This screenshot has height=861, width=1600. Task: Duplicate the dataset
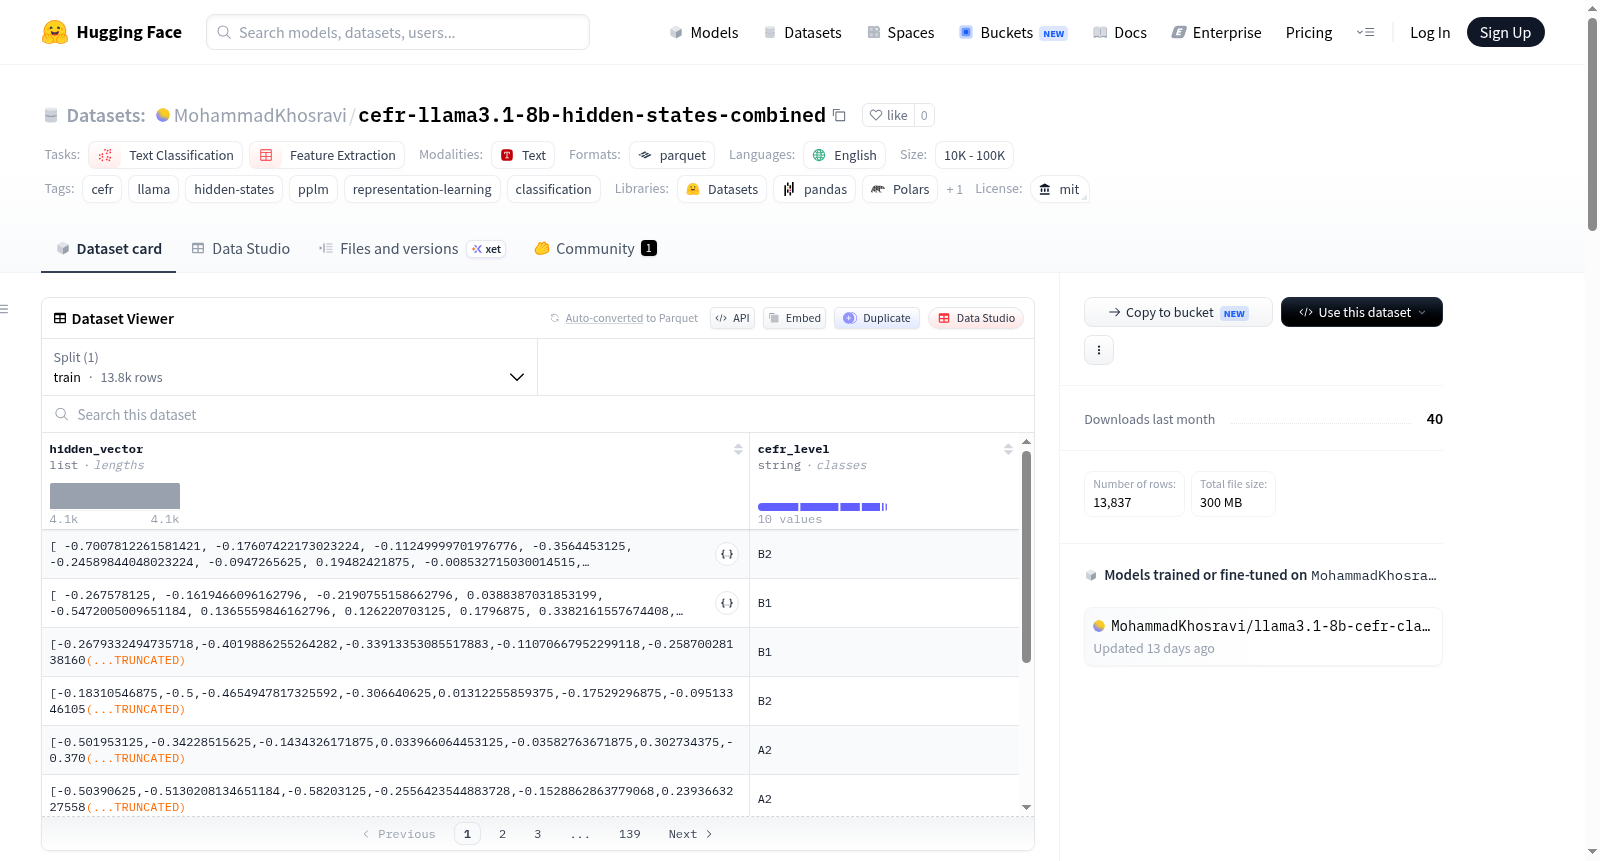coord(877,318)
